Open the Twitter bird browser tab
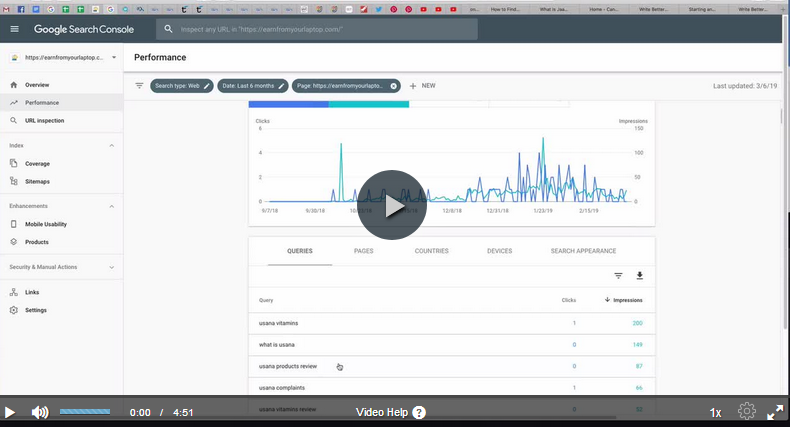The height and width of the screenshot is (427, 791). 378,9
